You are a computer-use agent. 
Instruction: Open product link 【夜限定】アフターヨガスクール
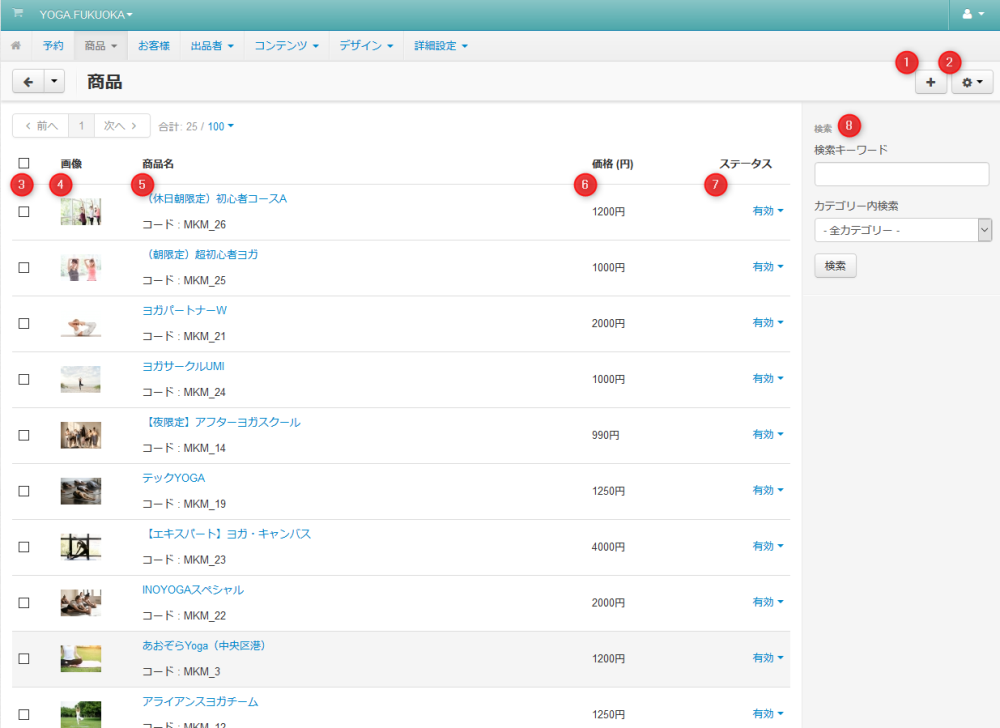[x=221, y=422]
